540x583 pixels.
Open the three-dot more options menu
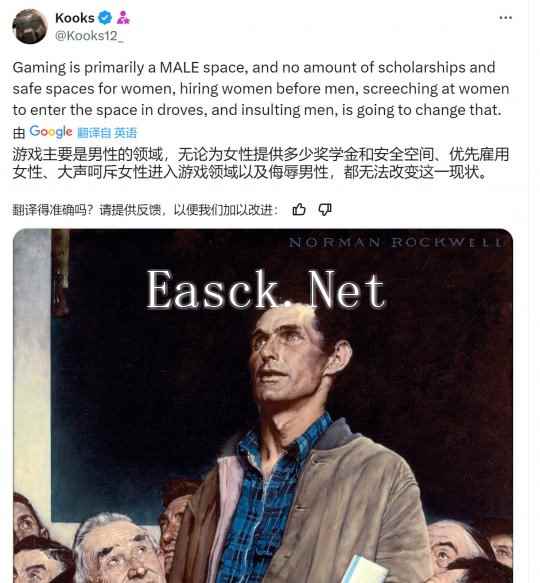click(x=505, y=18)
